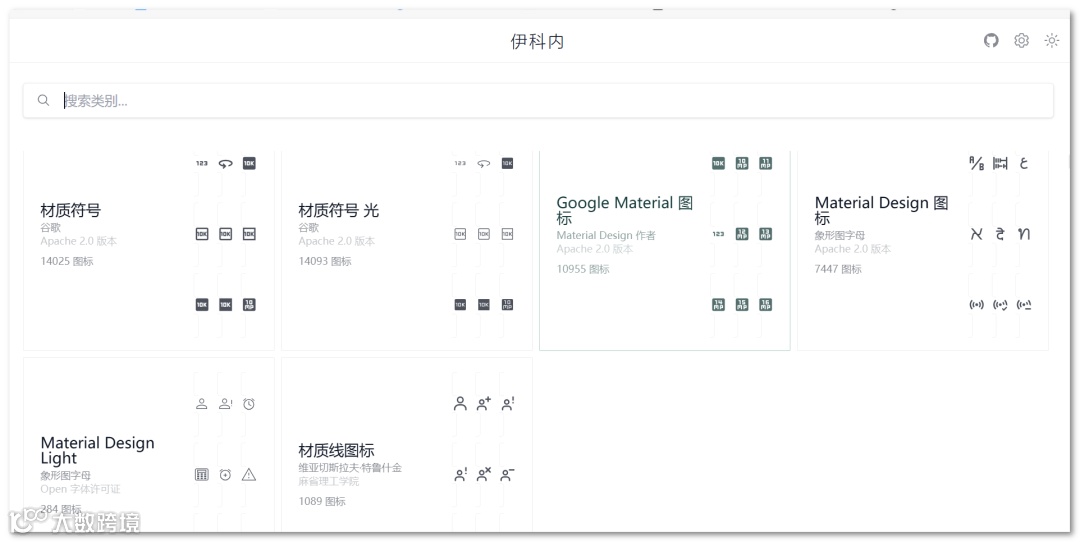Click the 14093 图标 count text

pyautogui.click(x=325, y=261)
